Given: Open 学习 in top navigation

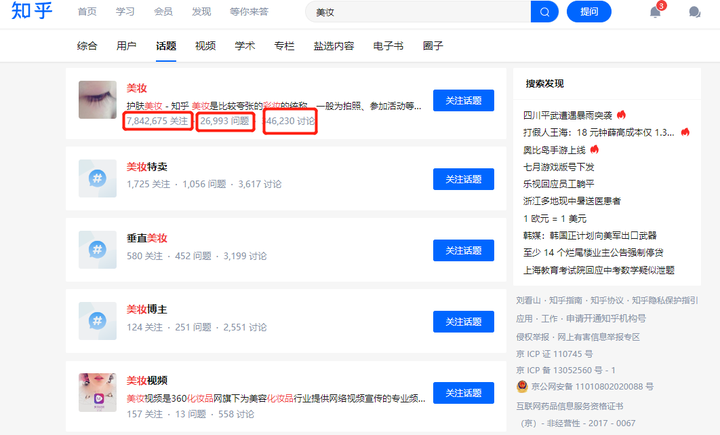Looking at the screenshot, I should 125,11.
